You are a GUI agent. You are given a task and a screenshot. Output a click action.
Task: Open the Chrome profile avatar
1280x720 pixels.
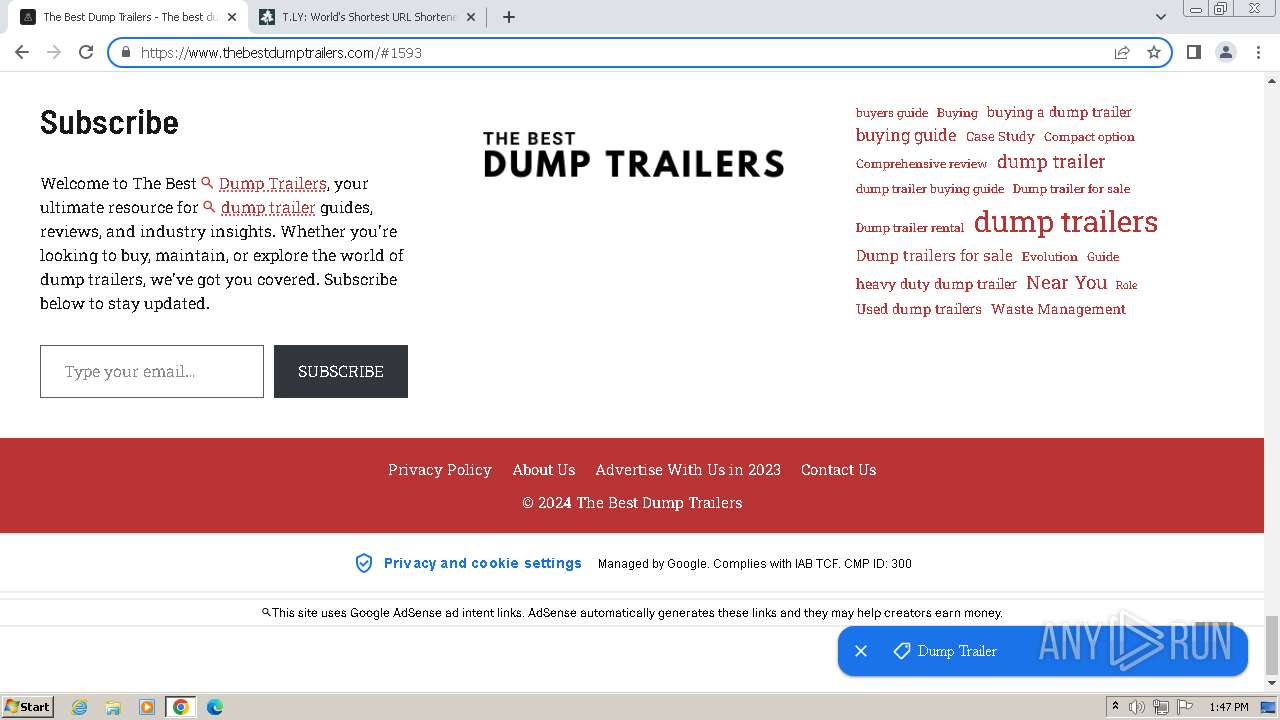[1225, 52]
